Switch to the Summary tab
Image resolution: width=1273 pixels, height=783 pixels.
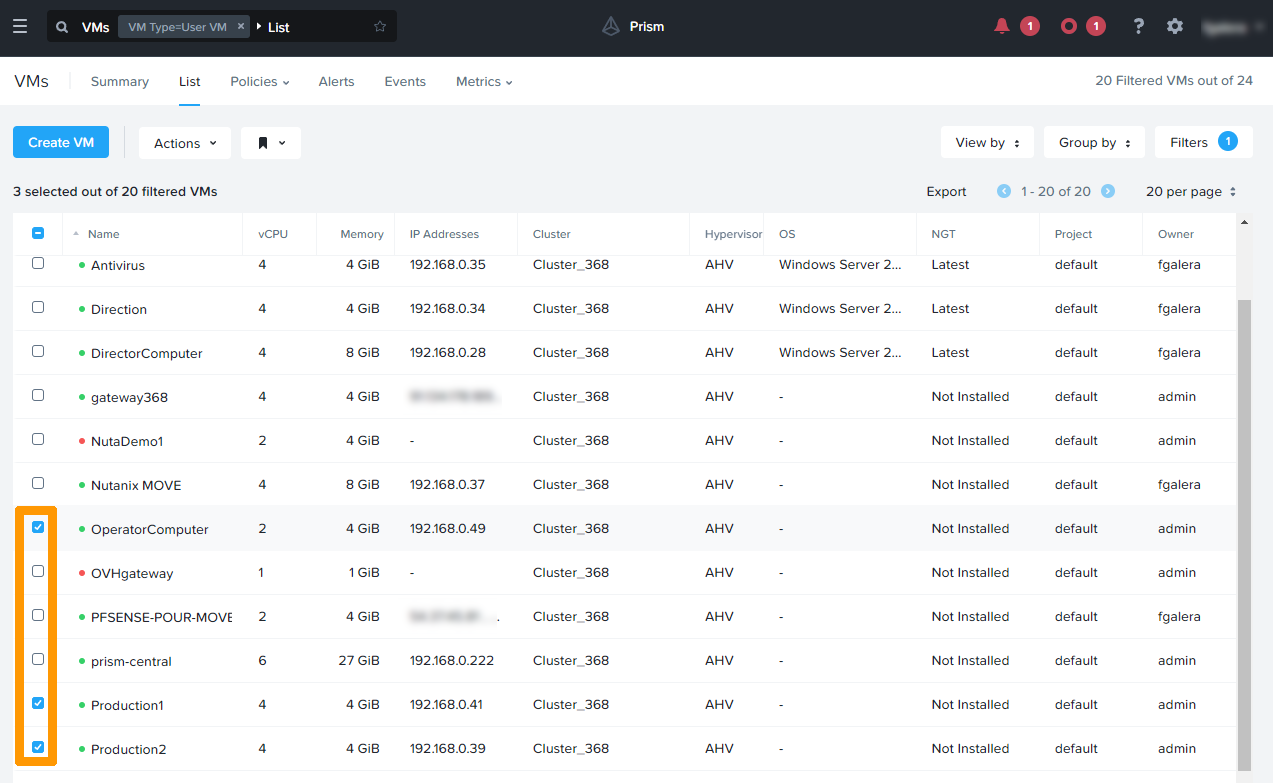[x=119, y=81]
